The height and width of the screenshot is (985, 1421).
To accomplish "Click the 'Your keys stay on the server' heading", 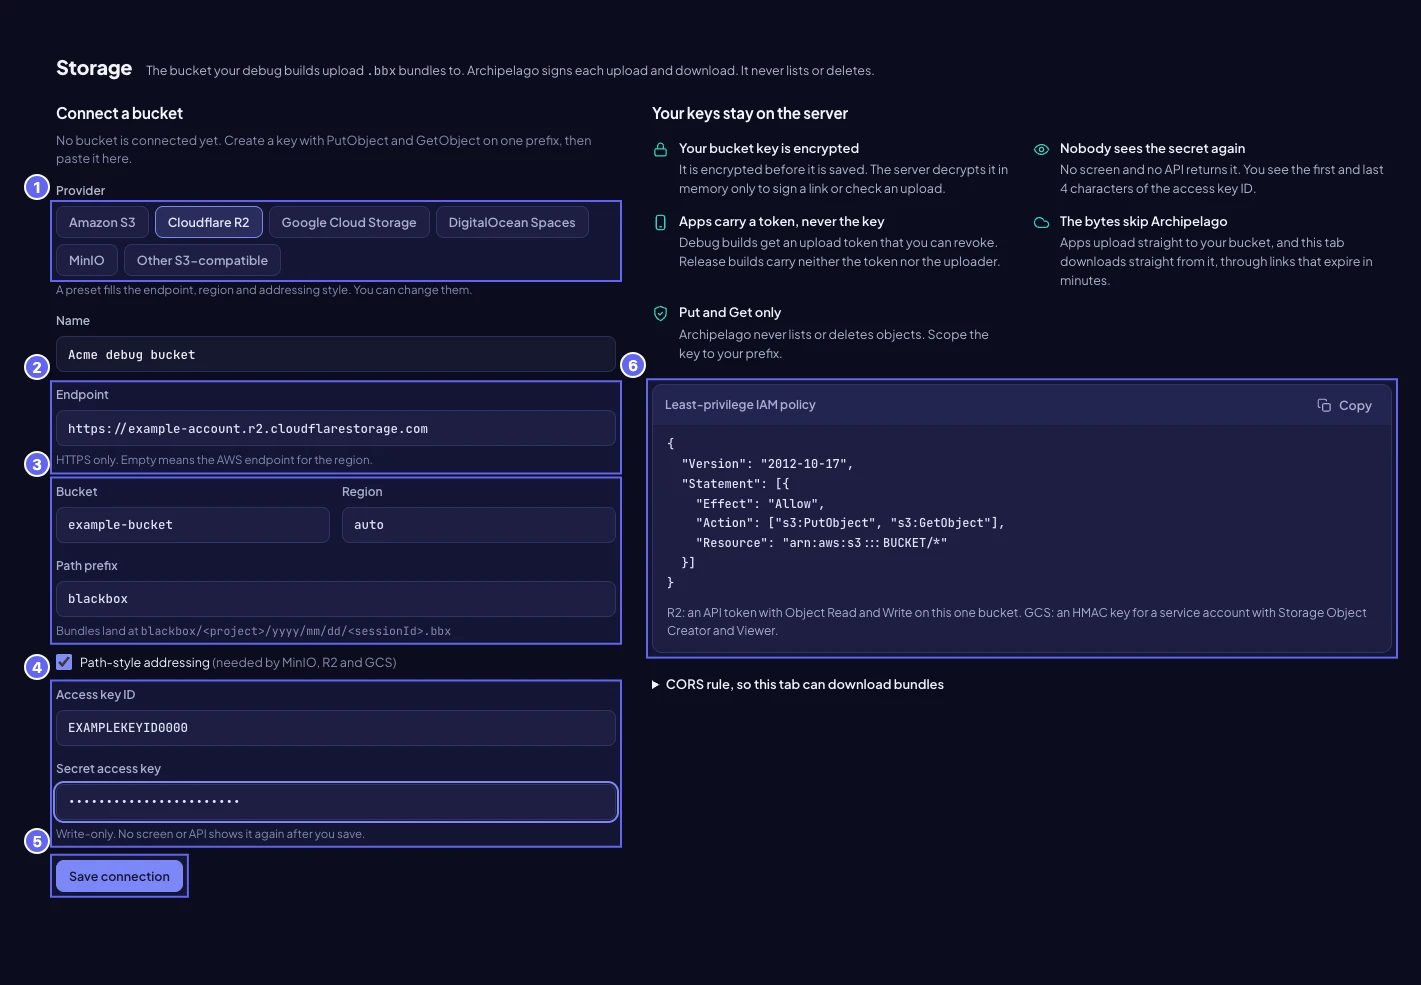I will [750, 114].
